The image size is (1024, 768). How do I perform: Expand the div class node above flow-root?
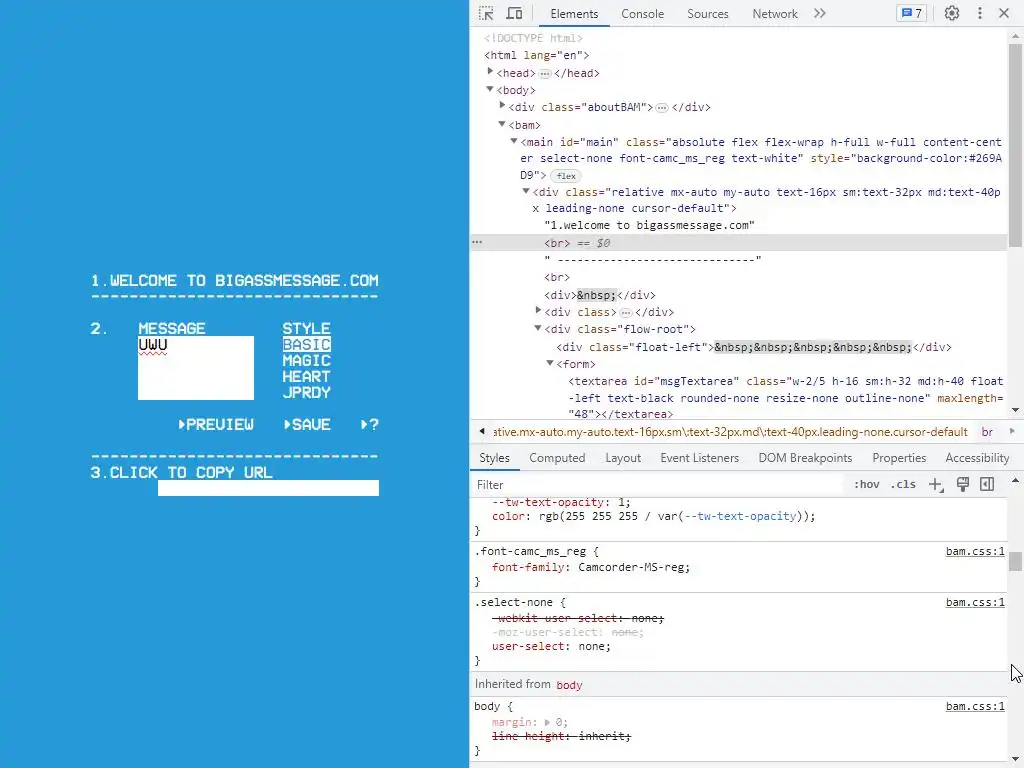[x=538, y=311]
